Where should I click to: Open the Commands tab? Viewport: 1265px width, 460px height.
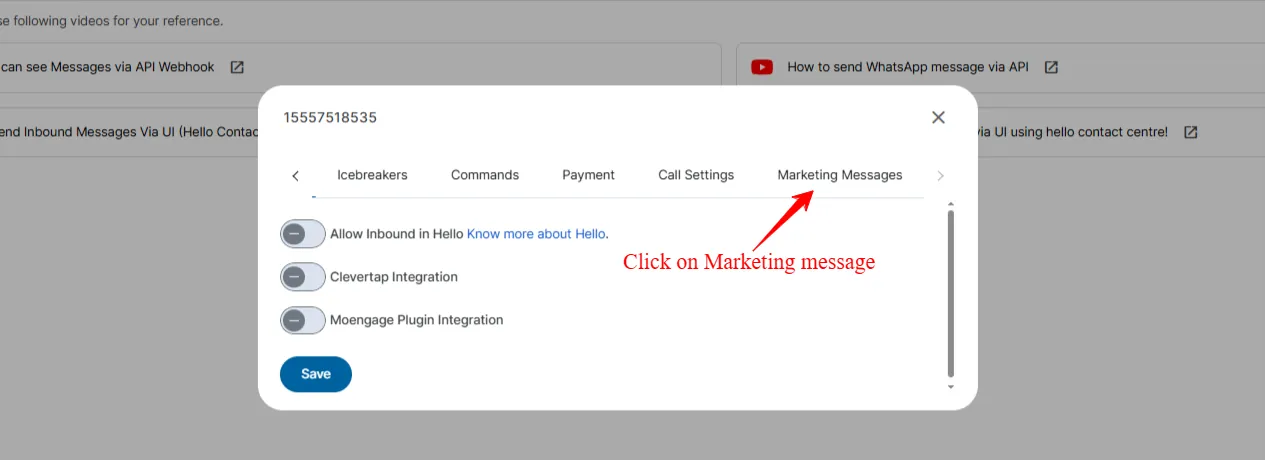(485, 175)
